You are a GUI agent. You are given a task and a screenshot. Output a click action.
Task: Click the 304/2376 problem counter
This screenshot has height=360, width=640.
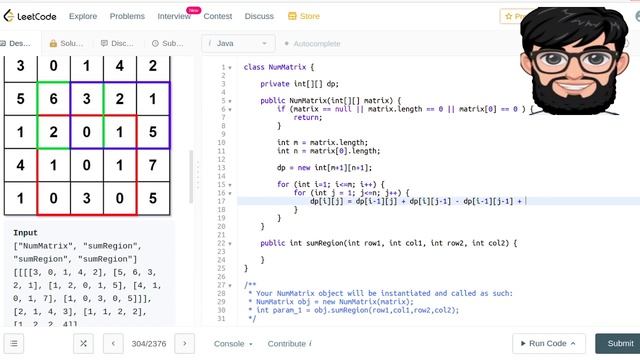click(149, 344)
